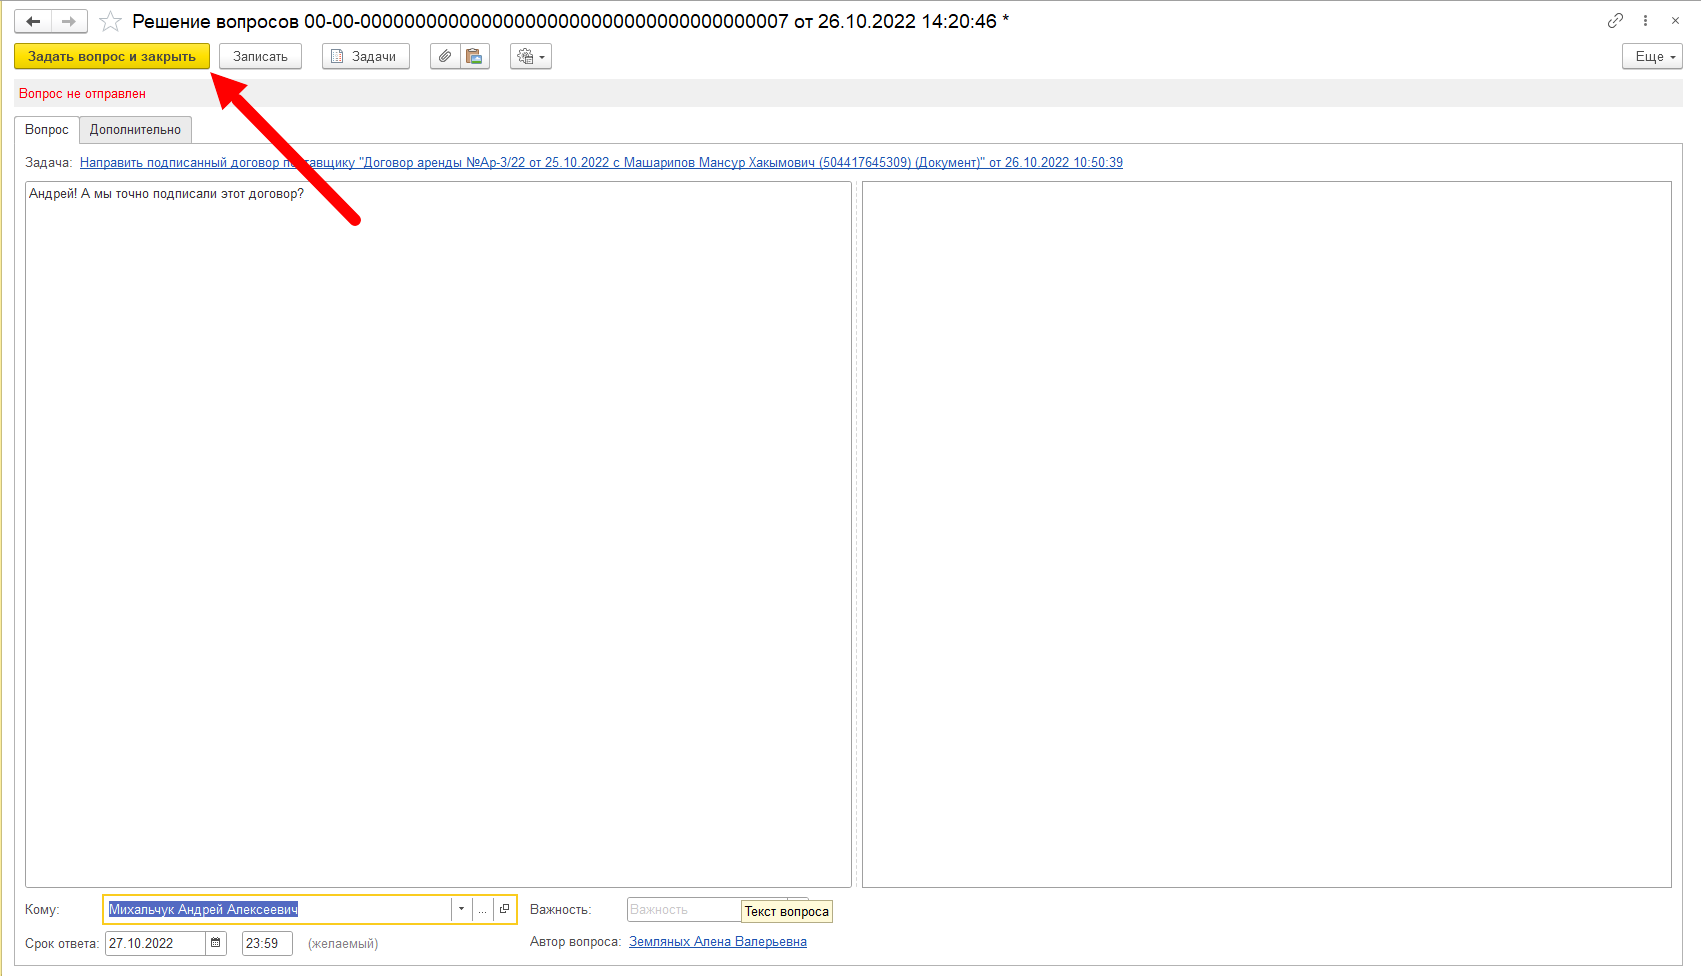Screen dimensions: 1701x976
Task: Open author link Земляных Алена Валерьевна
Action: click(x=718, y=941)
